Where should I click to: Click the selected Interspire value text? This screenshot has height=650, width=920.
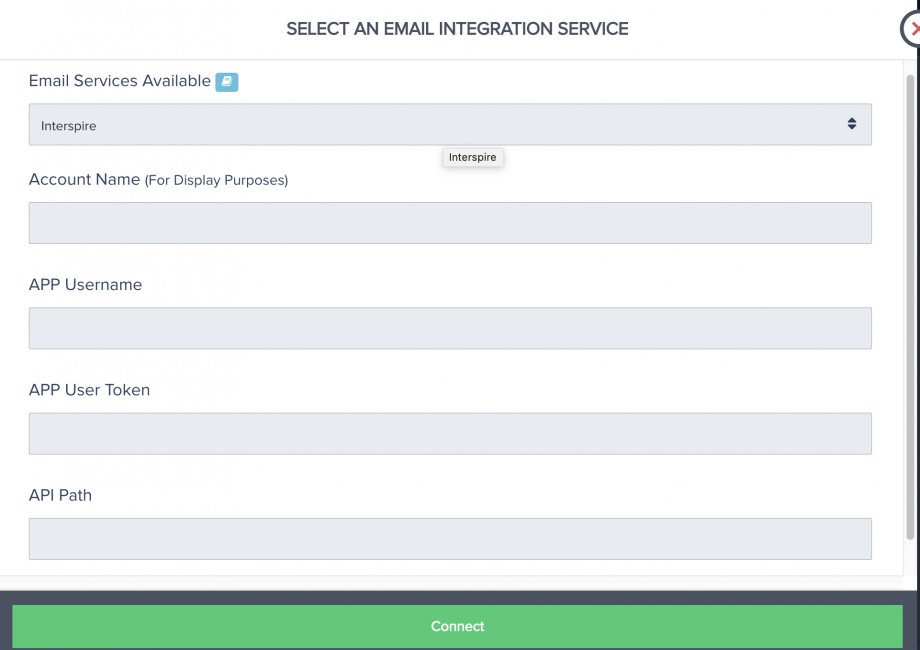(x=69, y=126)
